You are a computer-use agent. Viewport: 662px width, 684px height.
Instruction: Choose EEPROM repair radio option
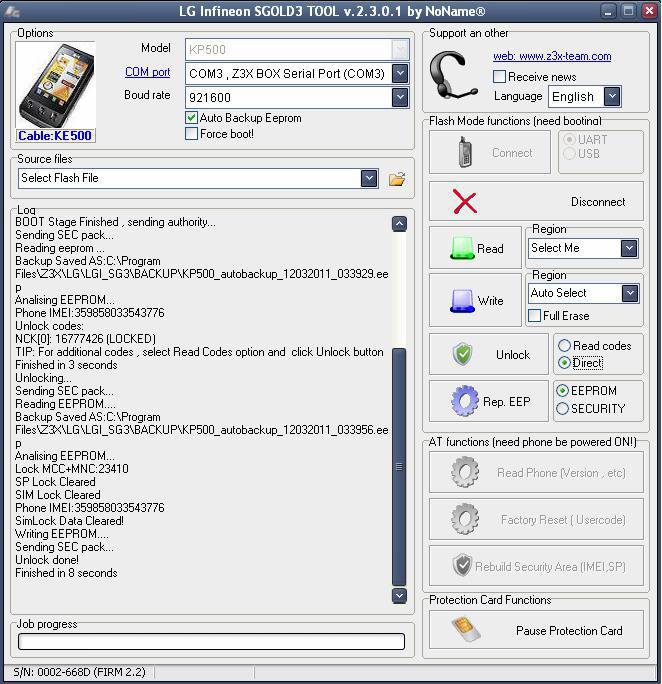[563, 390]
